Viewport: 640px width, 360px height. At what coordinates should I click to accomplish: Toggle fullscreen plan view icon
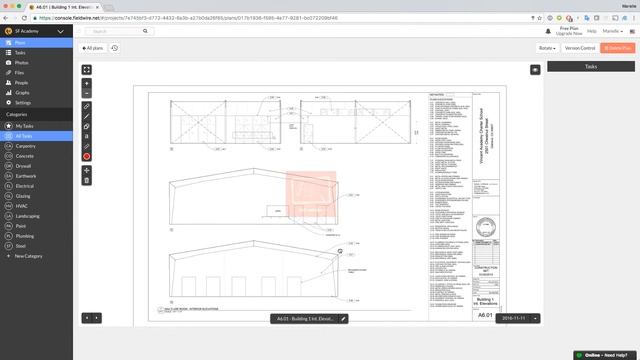pyautogui.click(x=87, y=70)
